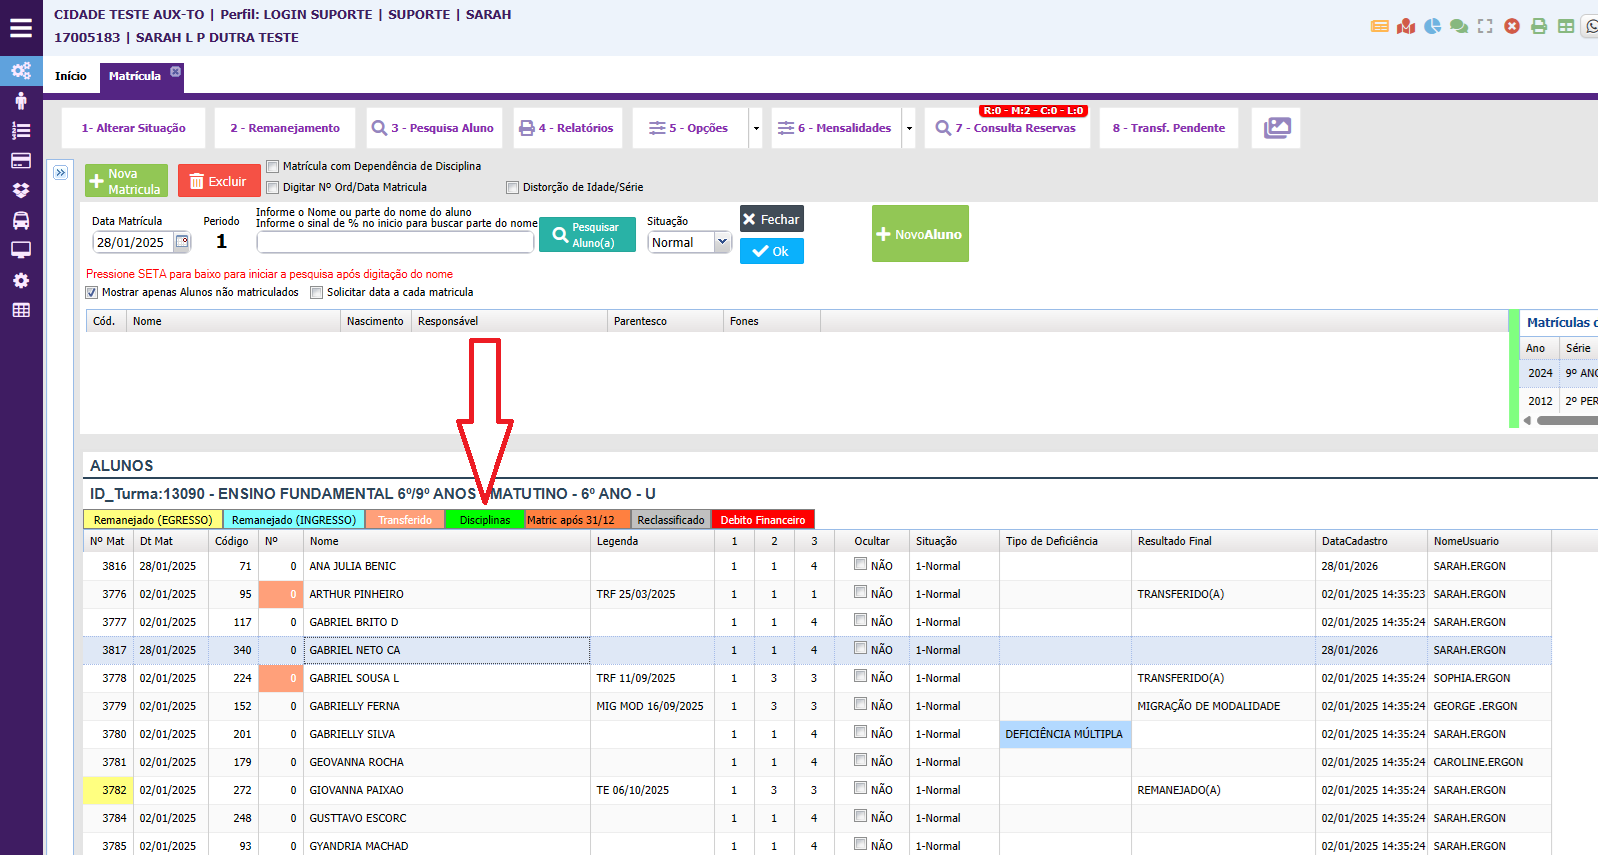This screenshot has height=855, width=1598.
Task: Open the Situação Normal dropdown
Action: point(690,242)
